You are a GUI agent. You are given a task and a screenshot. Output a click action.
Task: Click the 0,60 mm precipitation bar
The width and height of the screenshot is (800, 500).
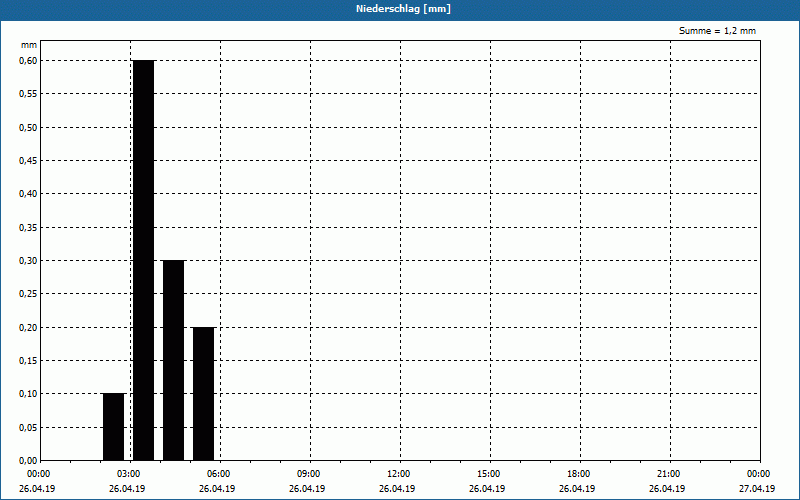click(x=143, y=260)
